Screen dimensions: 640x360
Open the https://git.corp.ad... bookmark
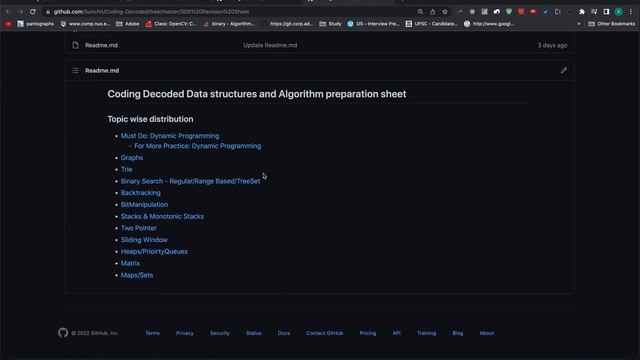point(288,24)
